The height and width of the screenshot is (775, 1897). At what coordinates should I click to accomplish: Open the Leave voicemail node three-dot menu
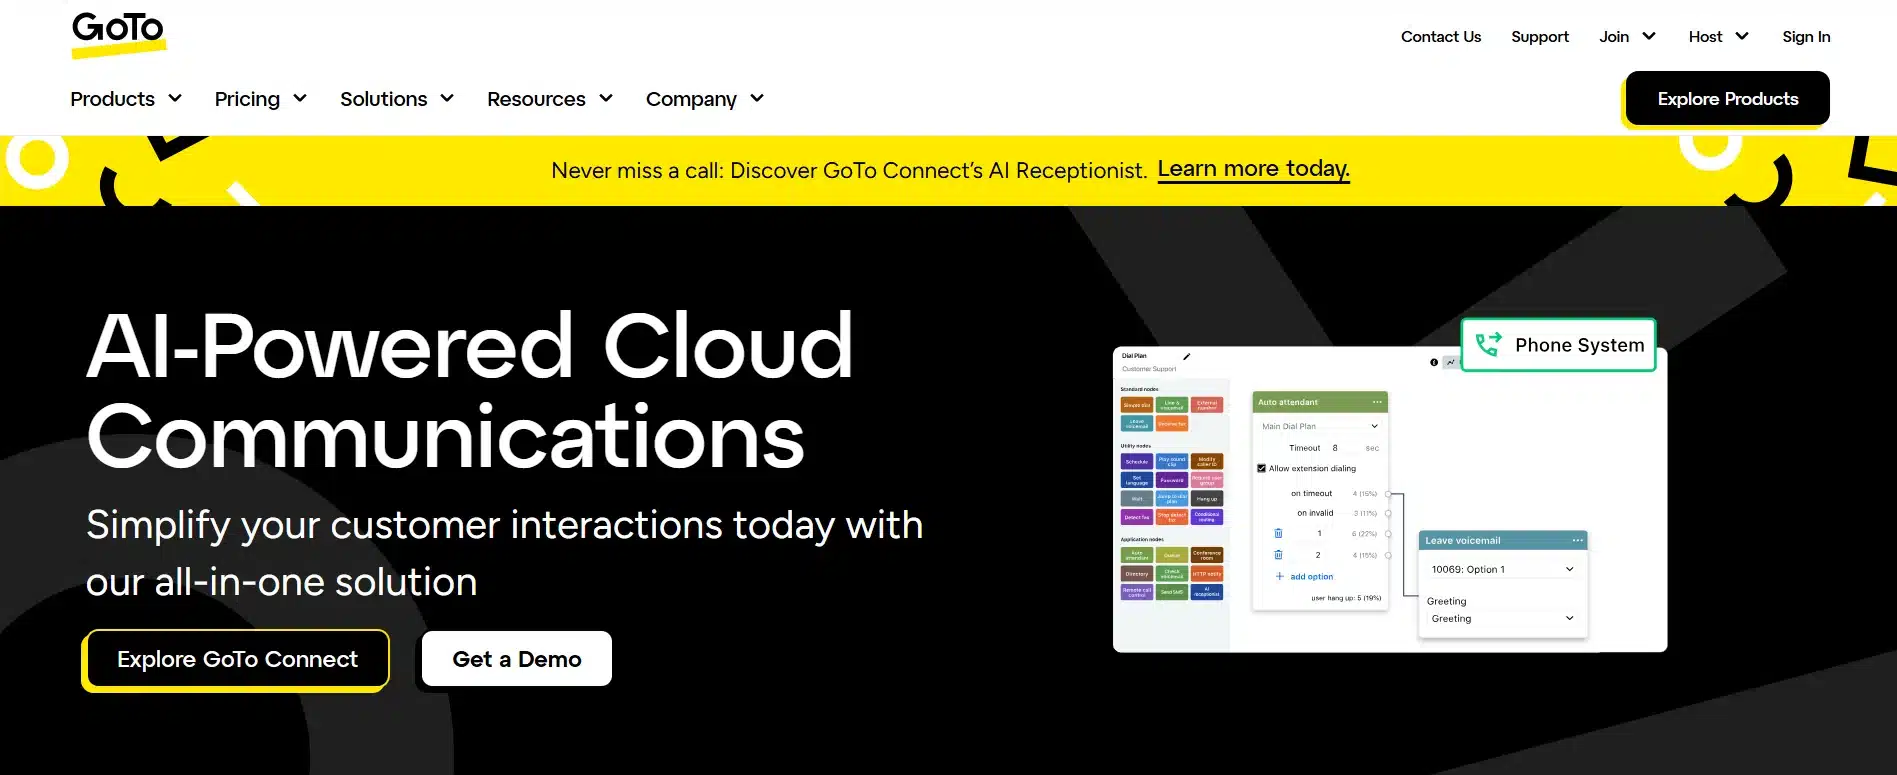(1577, 540)
